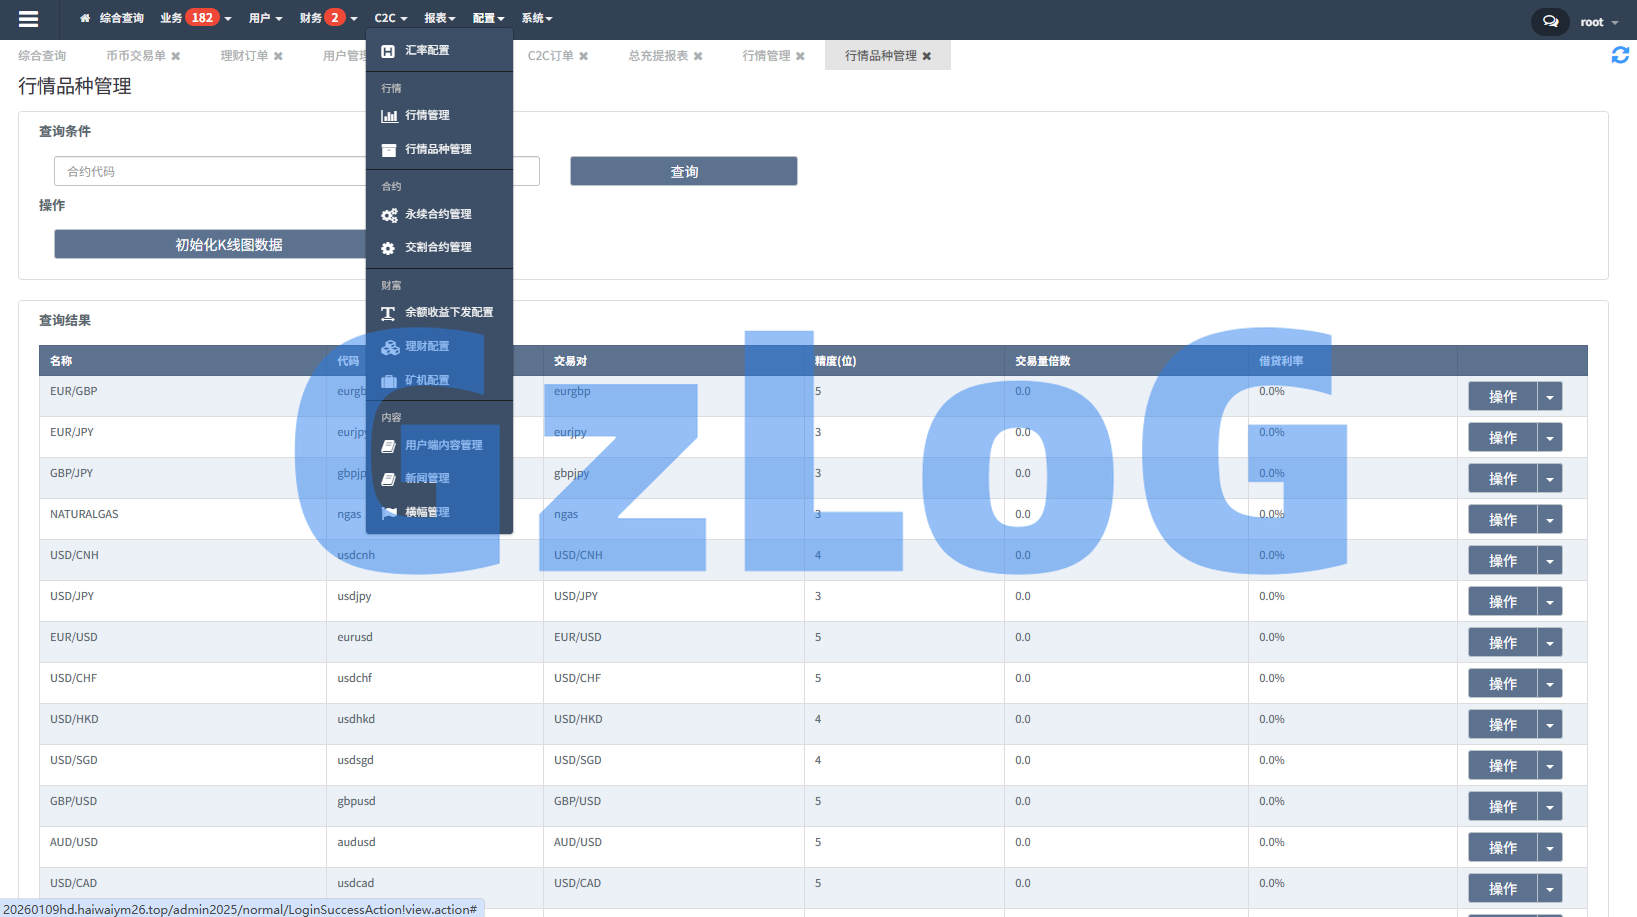Click the 查询 search button
The width and height of the screenshot is (1637, 917).
tap(683, 171)
